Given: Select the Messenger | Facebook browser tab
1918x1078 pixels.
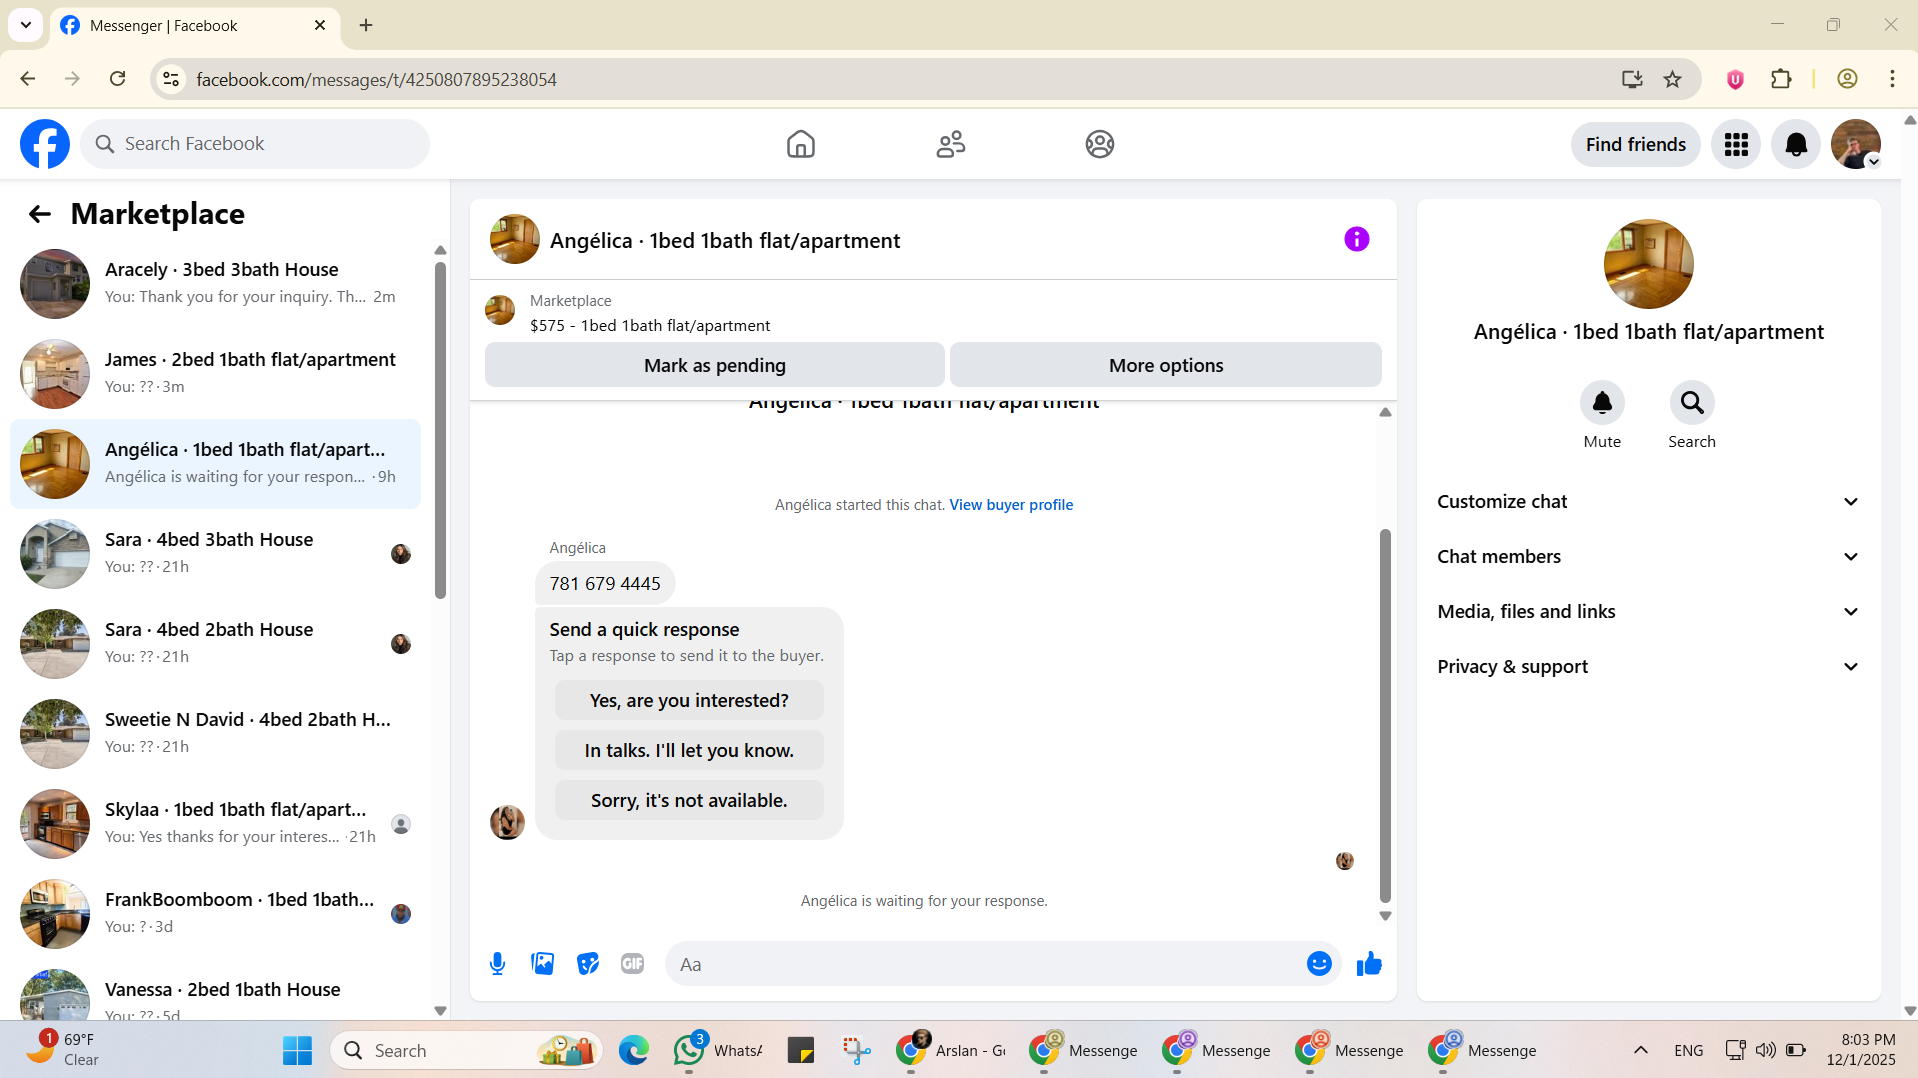Looking at the screenshot, I should [x=195, y=26].
